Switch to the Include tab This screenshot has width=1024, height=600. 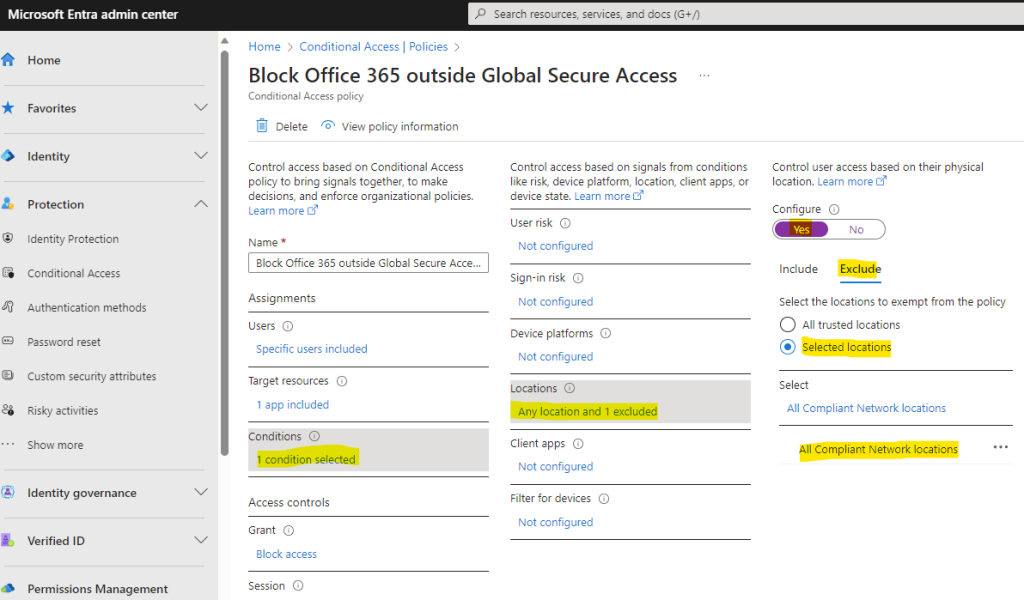tap(798, 269)
